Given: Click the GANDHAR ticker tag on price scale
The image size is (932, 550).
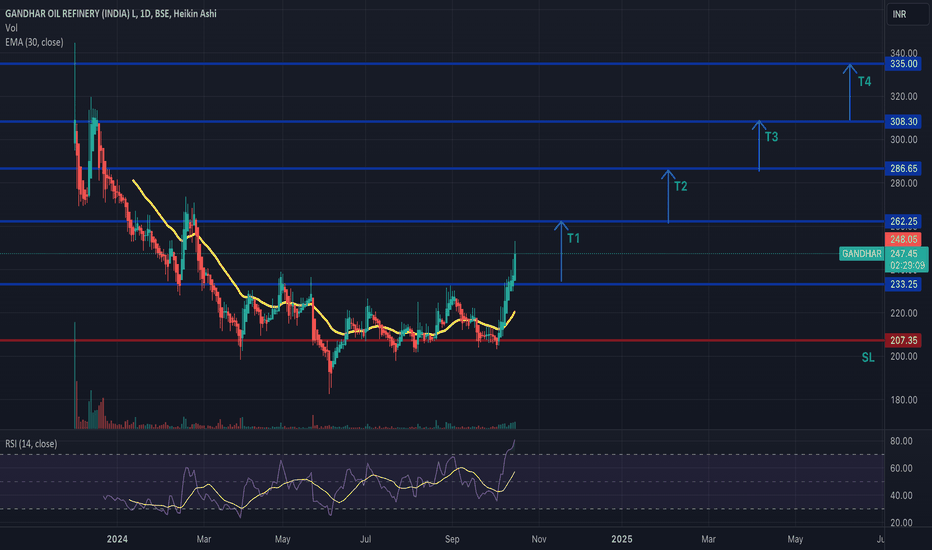Looking at the screenshot, I should click(862, 254).
